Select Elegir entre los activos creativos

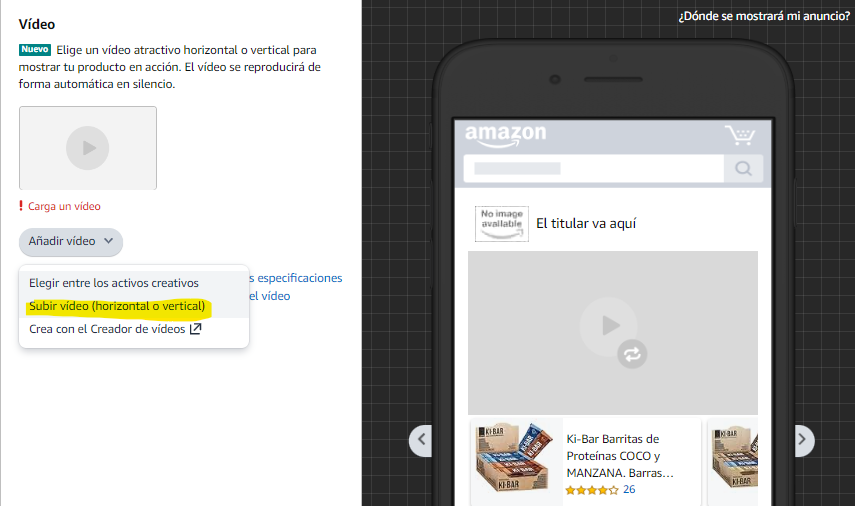(134, 283)
